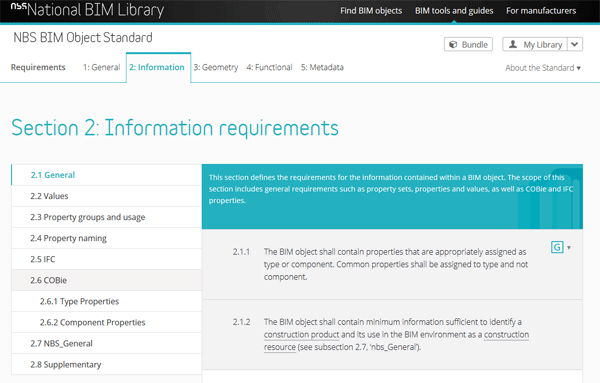Select 2.1 General in the sidebar

tap(106, 175)
